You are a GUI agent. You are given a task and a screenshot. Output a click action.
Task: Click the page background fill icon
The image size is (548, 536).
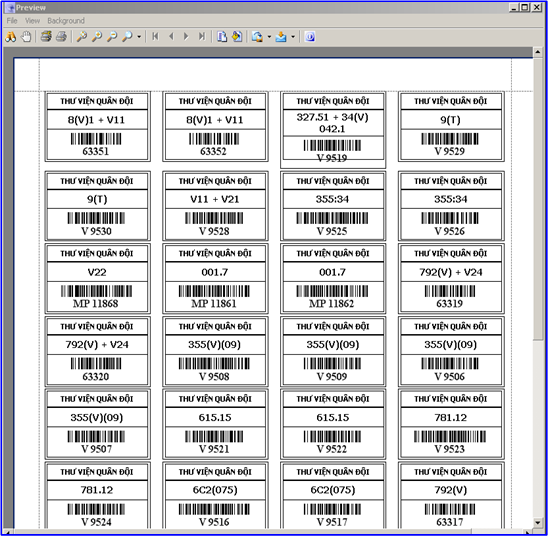pyautogui.click(x=237, y=37)
